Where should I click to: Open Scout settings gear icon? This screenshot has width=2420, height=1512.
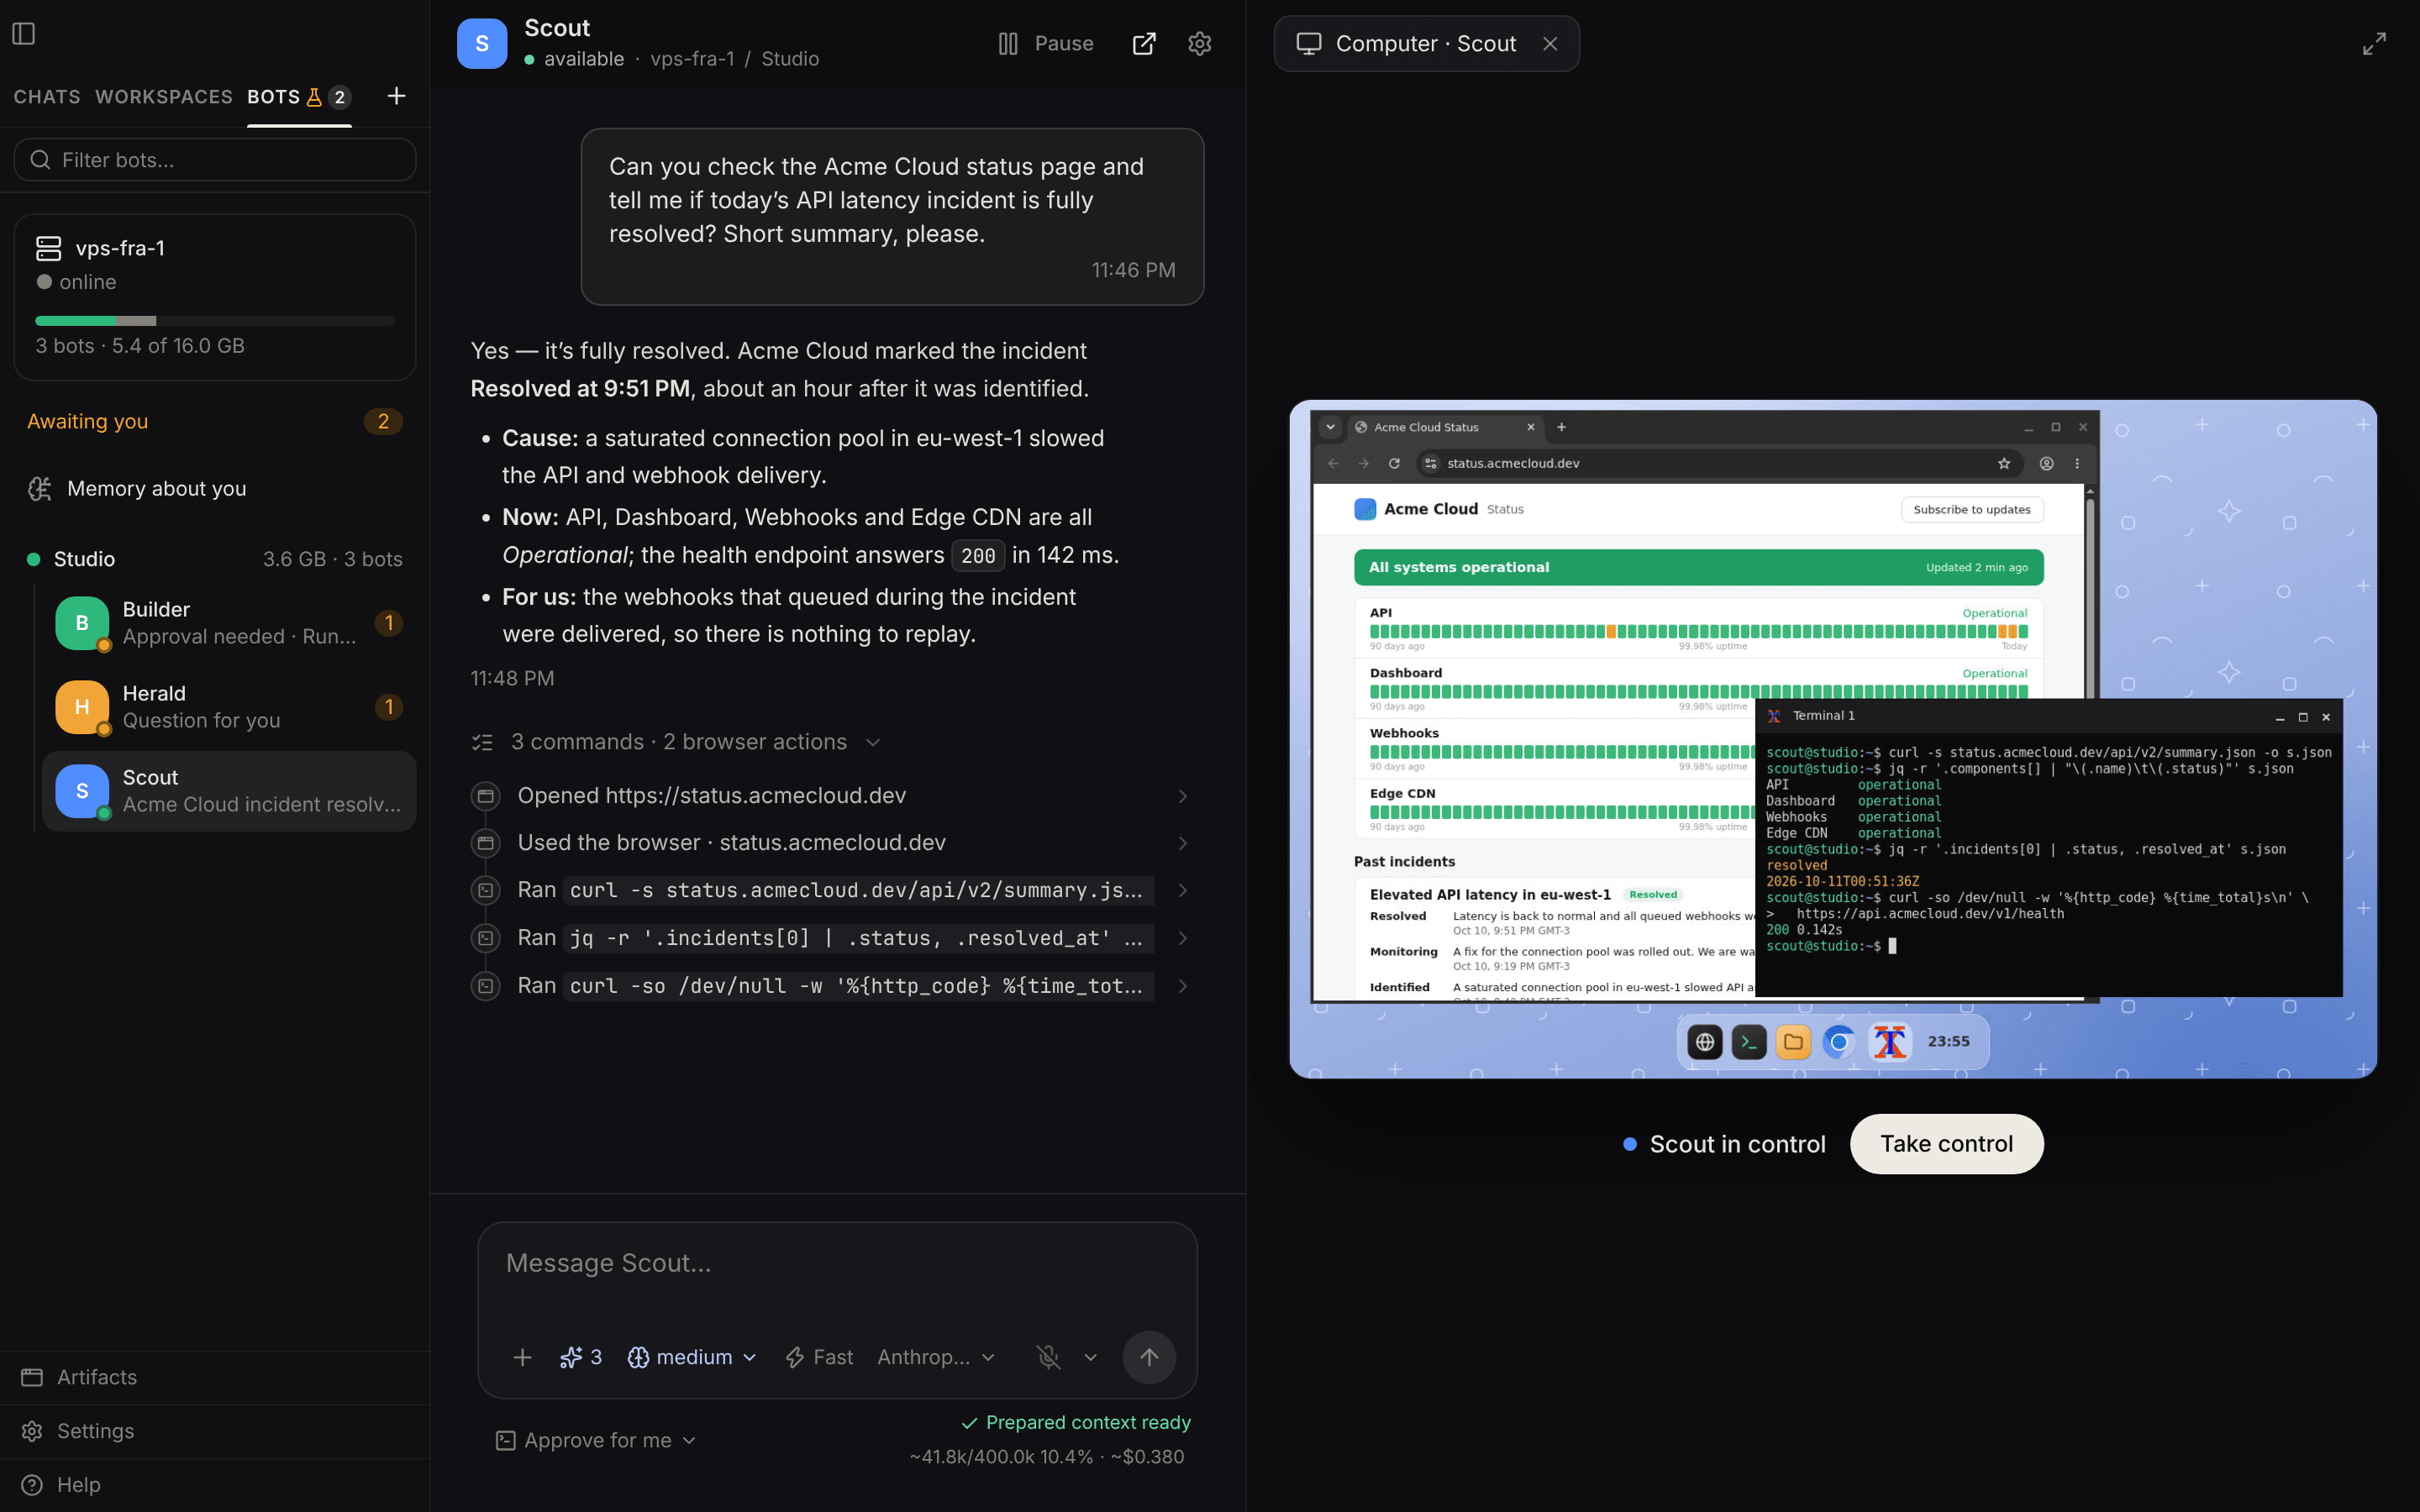[1199, 44]
